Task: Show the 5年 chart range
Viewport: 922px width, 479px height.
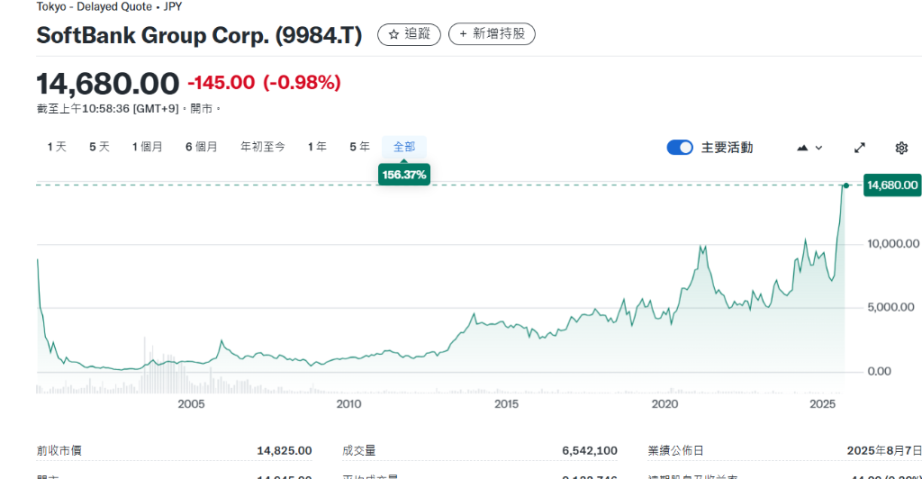Action: 359,147
